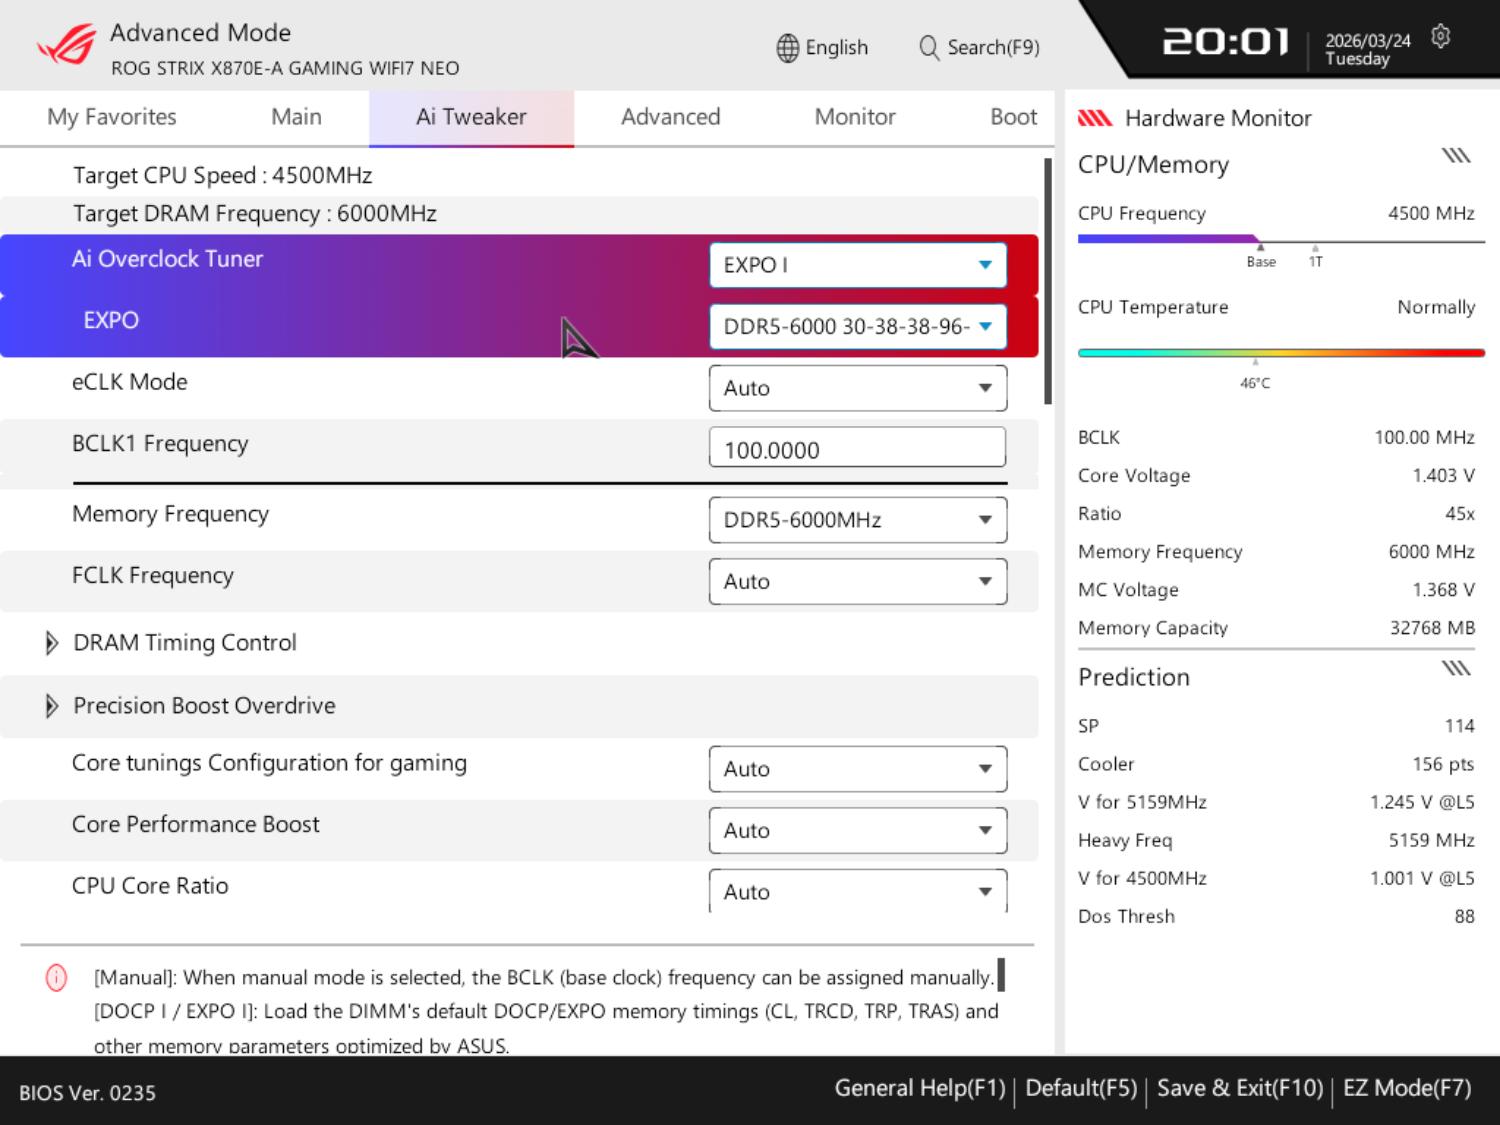Open the FCLK Frequency dropdown
Screen dimensions: 1500x1125
click(857, 582)
